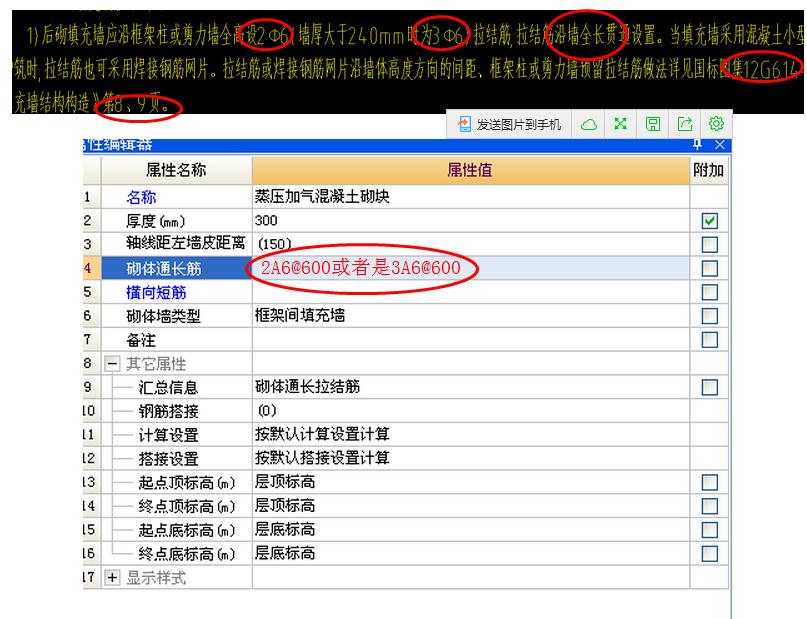The width and height of the screenshot is (807, 619).
Task: Collapse the 其它属性 group
Action: [112, 364]
